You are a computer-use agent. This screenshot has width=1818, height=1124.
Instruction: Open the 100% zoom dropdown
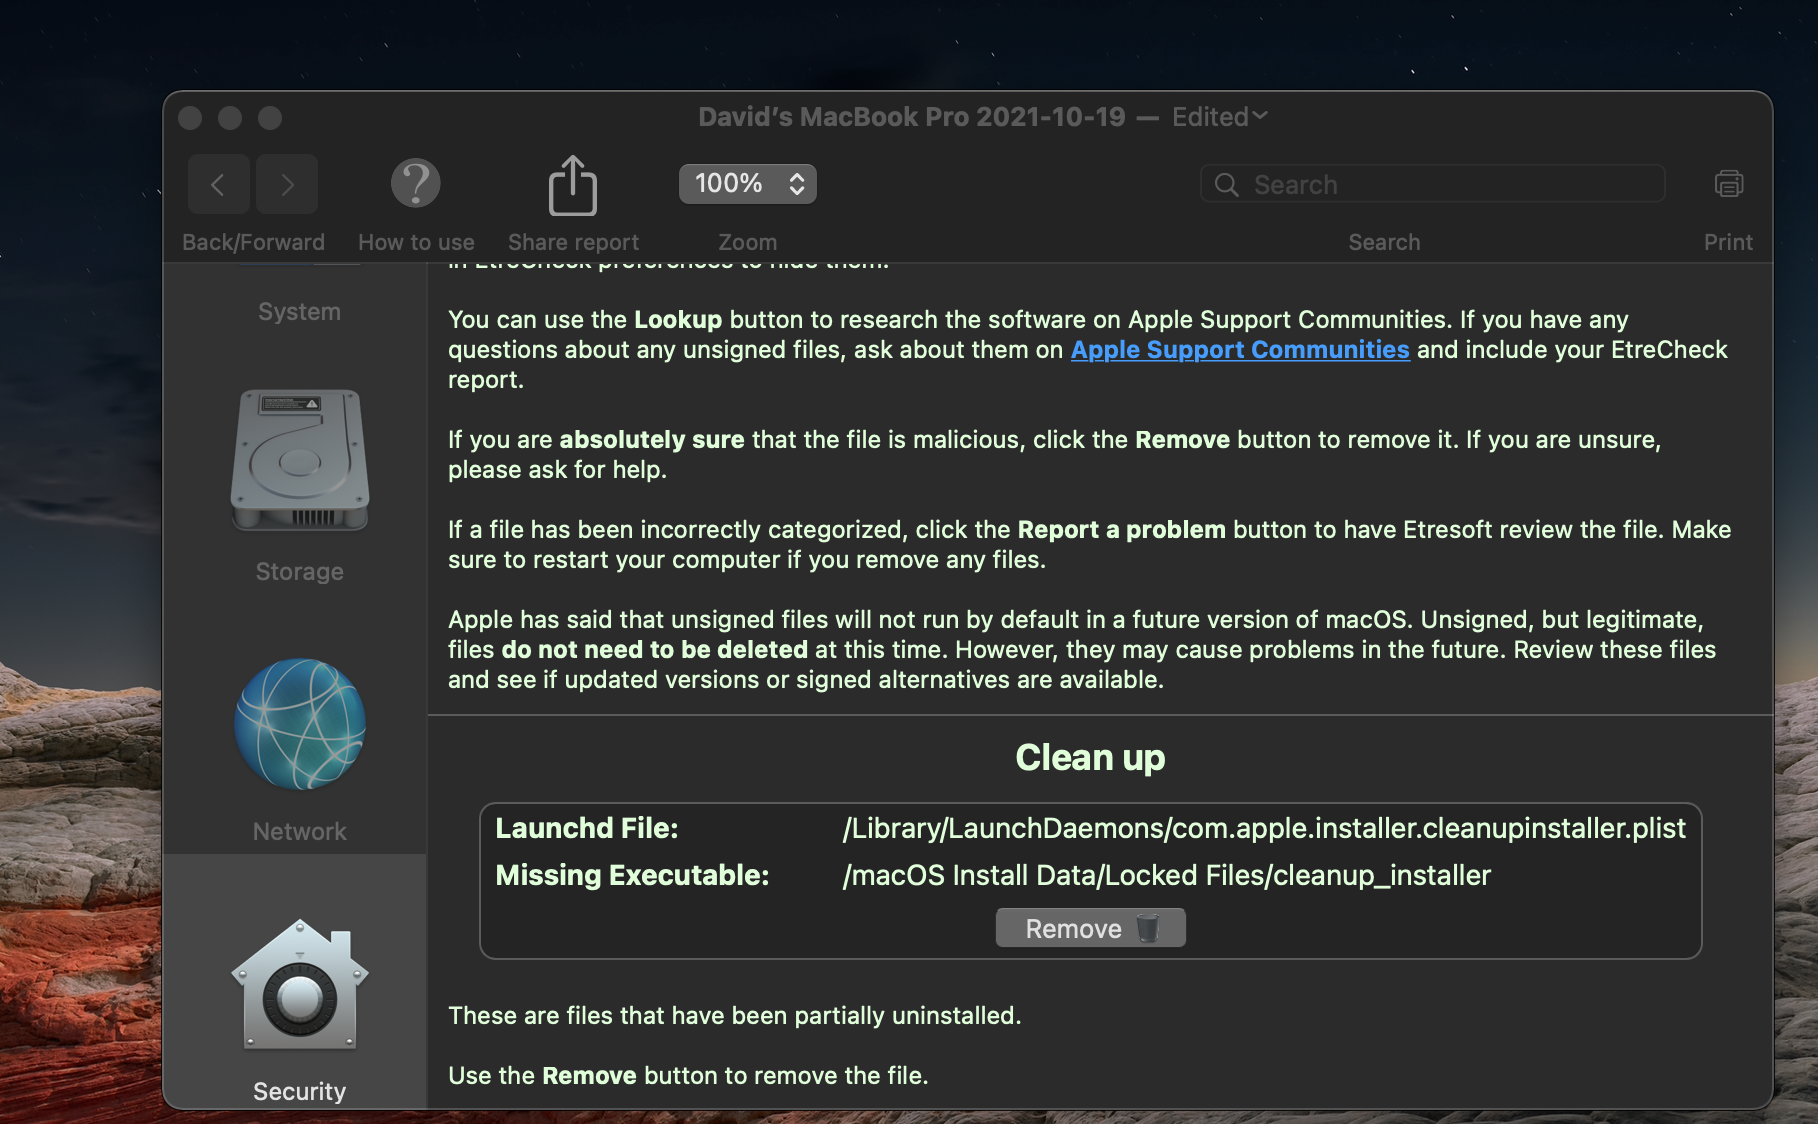(x=748, y=184)
